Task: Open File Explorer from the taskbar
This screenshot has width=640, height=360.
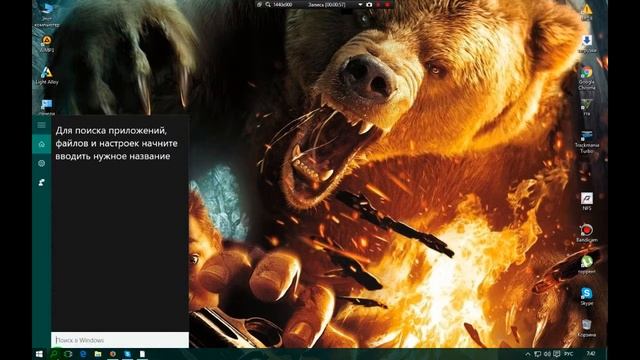Action: 98,354
